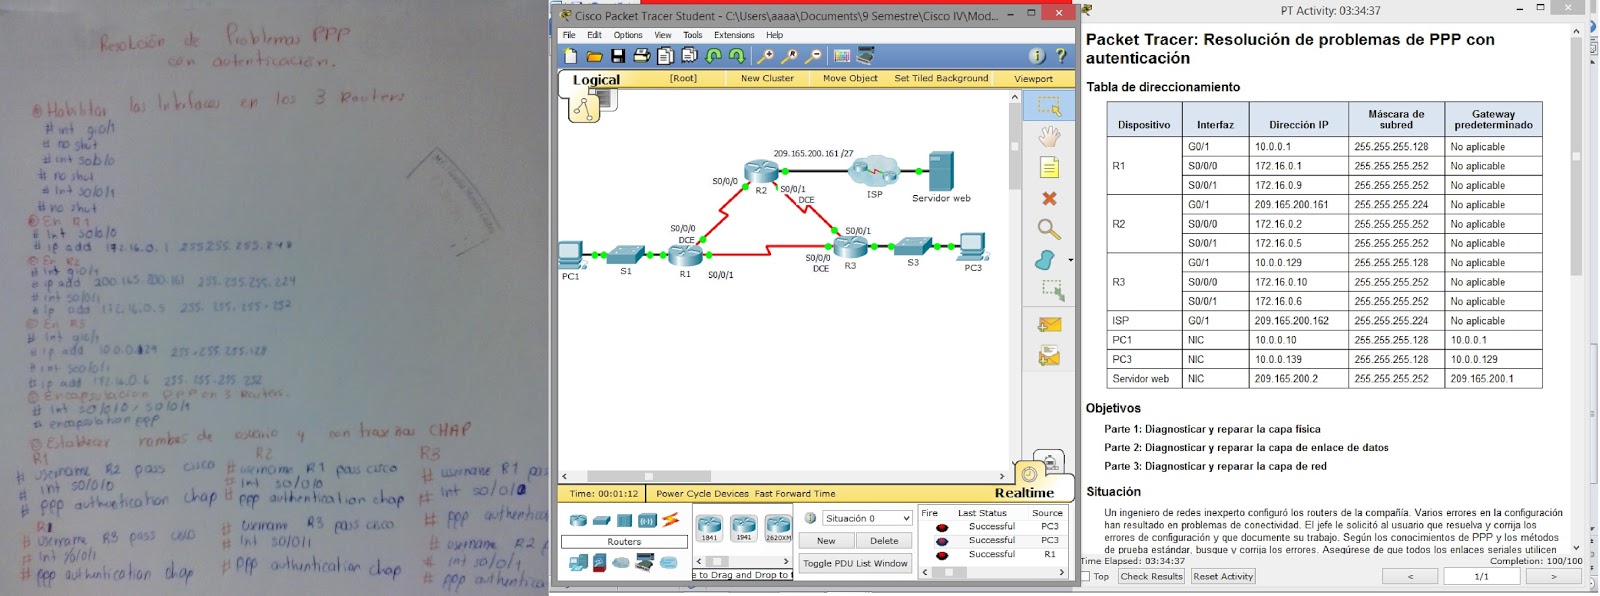Open the View menu
The image size is (1600, 596).
[x=663, y=35]
